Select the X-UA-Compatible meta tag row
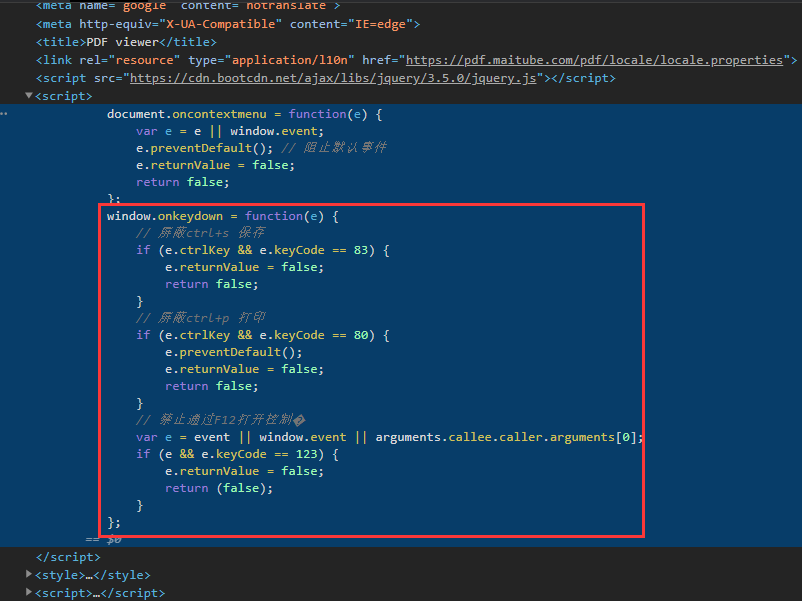This screenshot has height=601, width=802. (228, 24)
